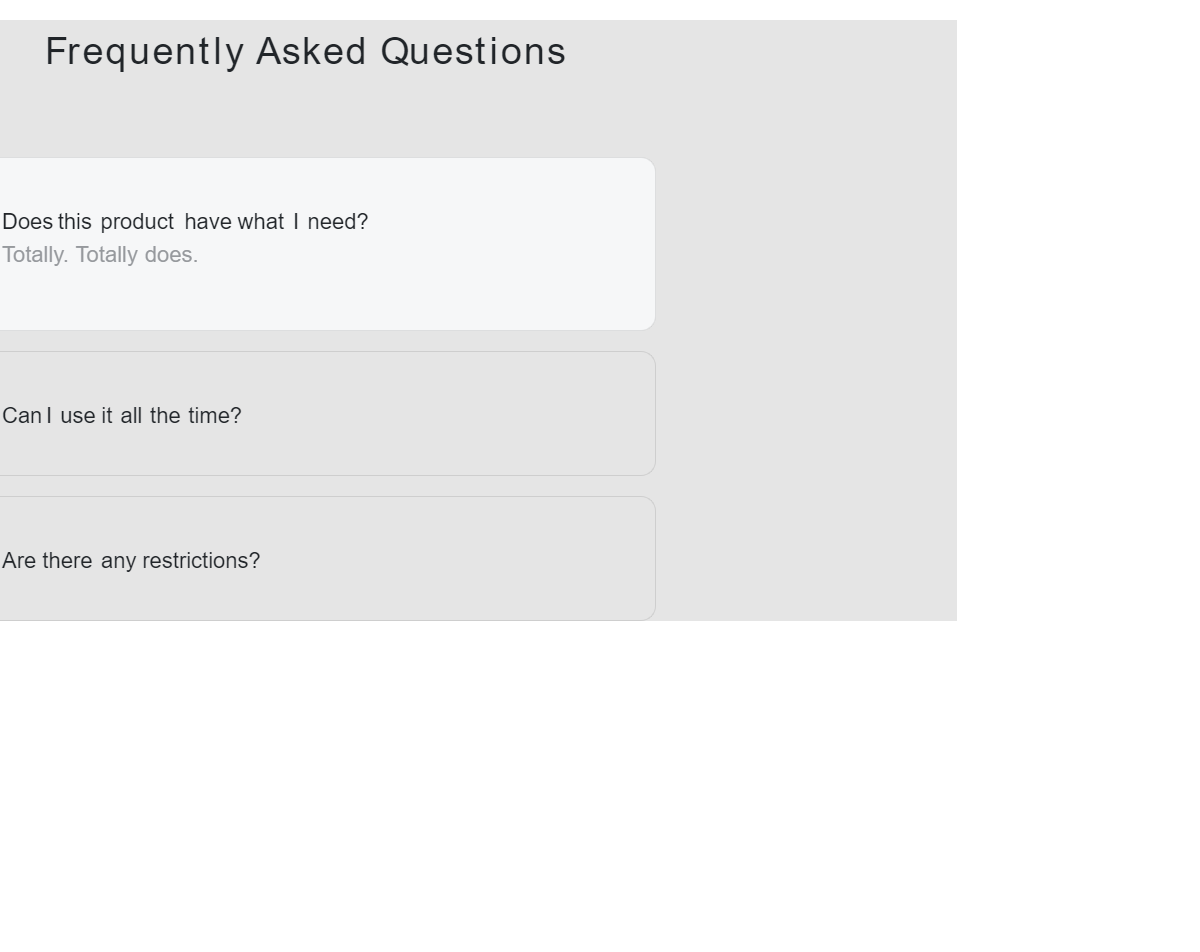The width and height of the screenshot is (1200, 952).
Task: Click "need?" at the end of the first question
Action: click(338, 222)
